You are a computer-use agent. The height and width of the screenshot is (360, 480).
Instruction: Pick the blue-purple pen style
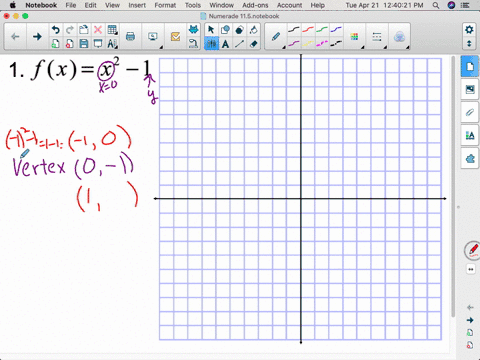click(336, 30)
